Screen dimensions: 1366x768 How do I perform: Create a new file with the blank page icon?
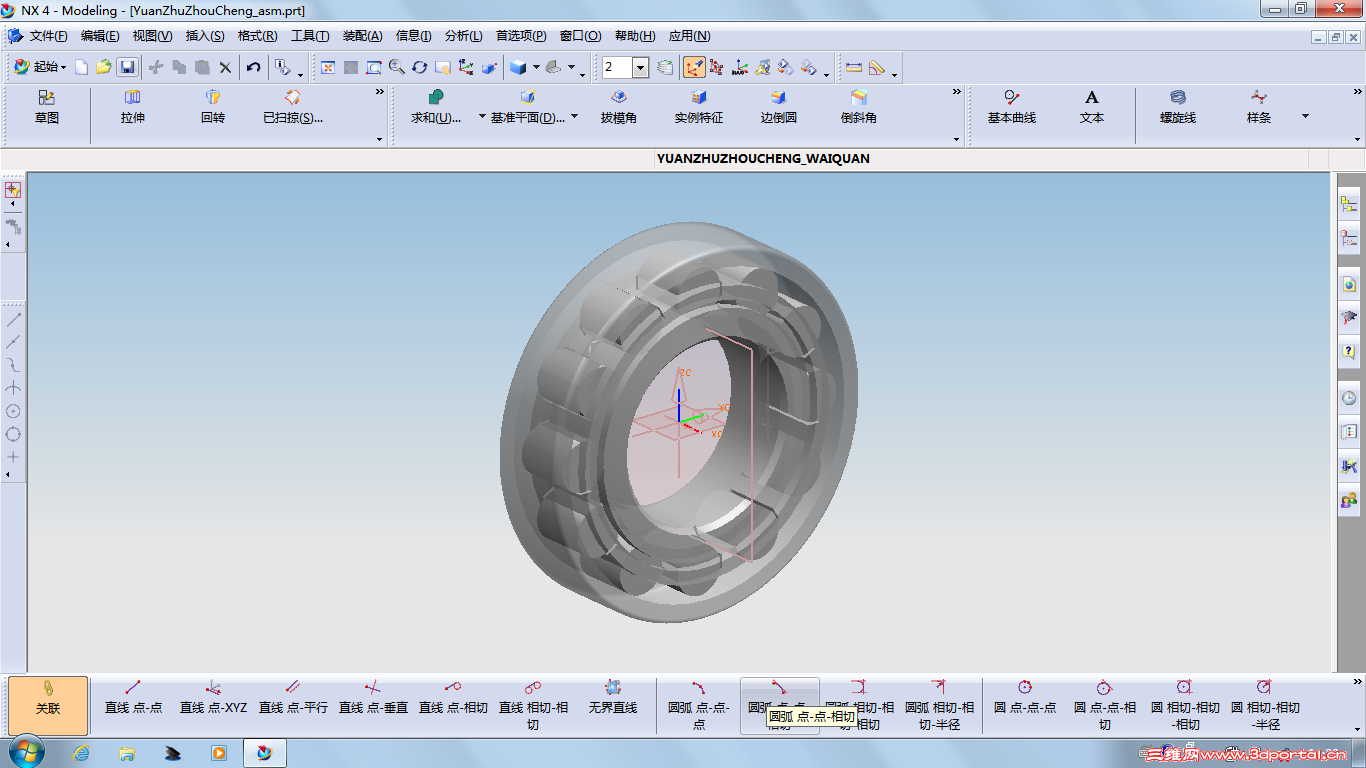pos(82,67)
